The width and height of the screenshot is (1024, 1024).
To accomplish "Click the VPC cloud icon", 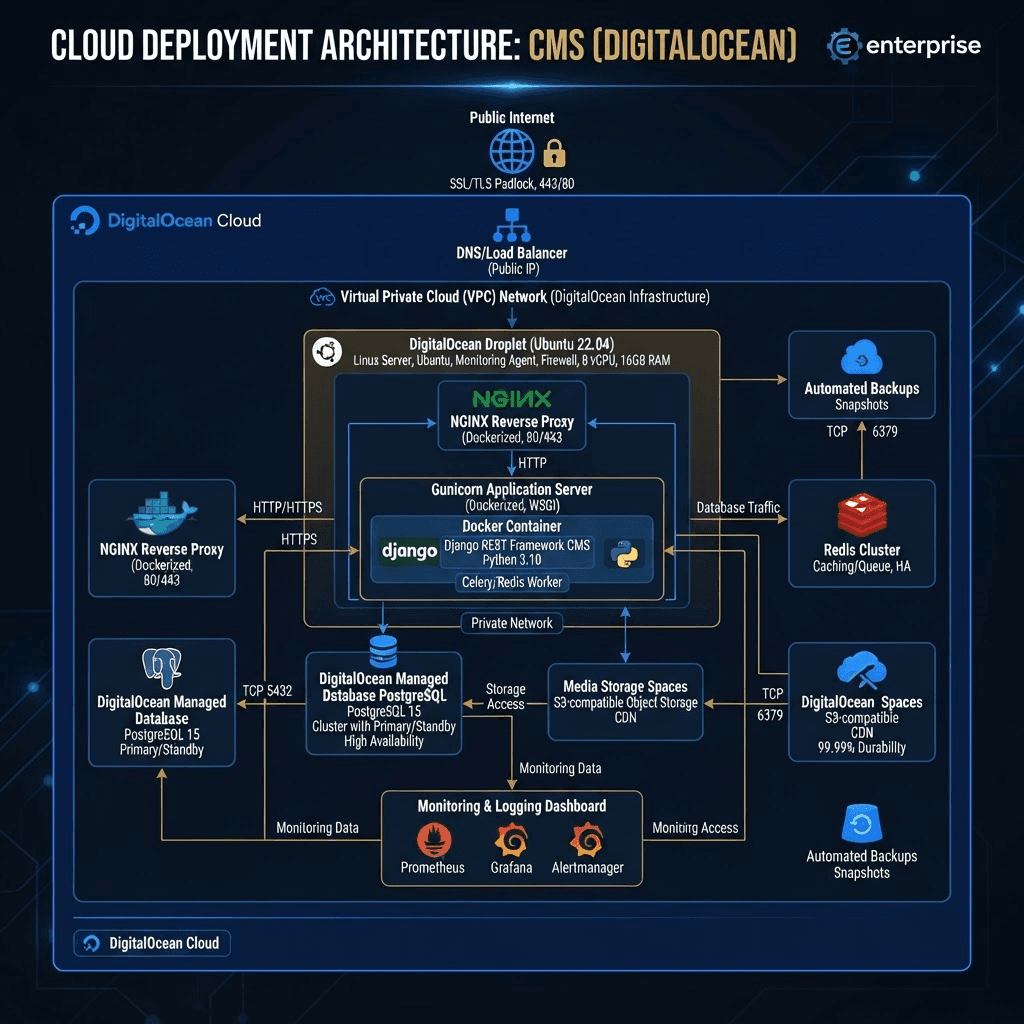I will [x=323, y=297].
